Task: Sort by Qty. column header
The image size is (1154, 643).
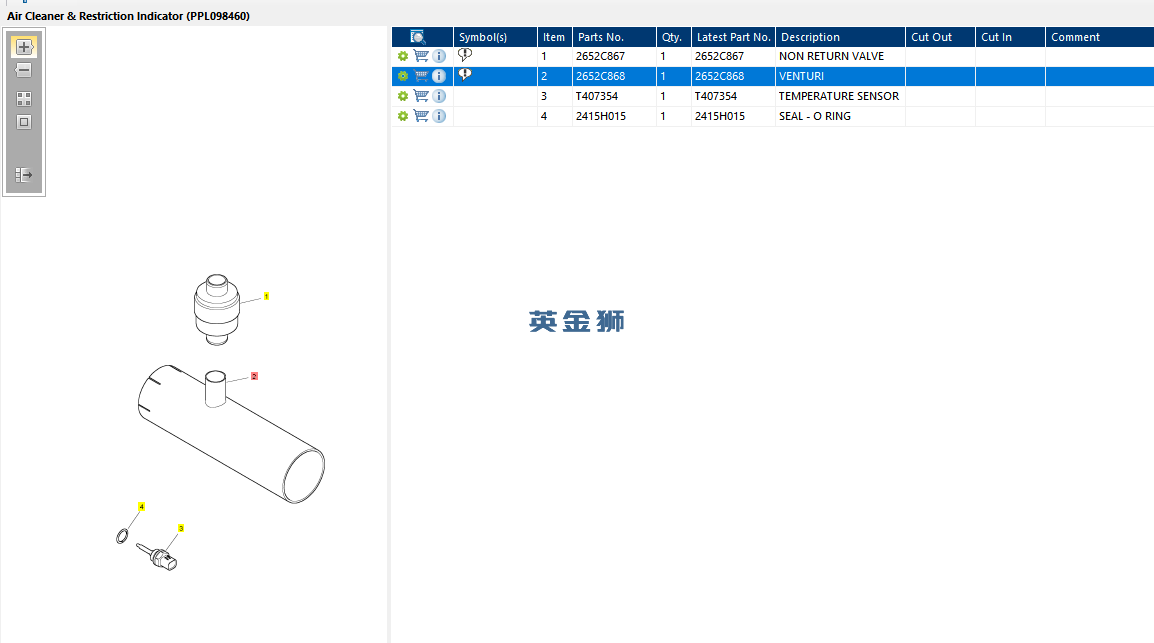Action: 673,37
